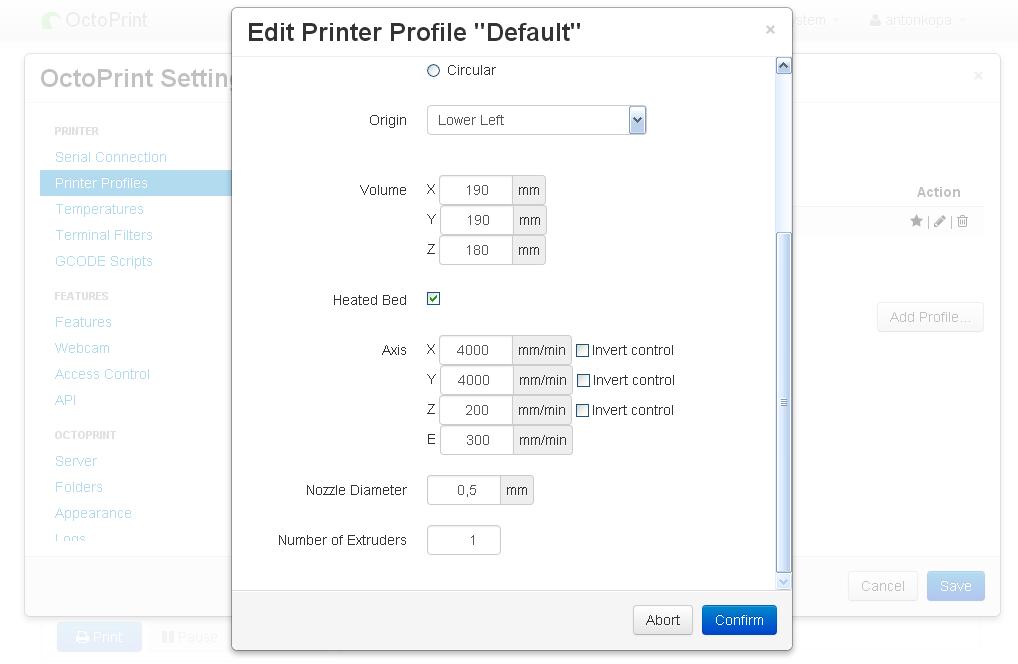Open API settings section
Viewport: 1018px width, 664px height.
[66, 400]
